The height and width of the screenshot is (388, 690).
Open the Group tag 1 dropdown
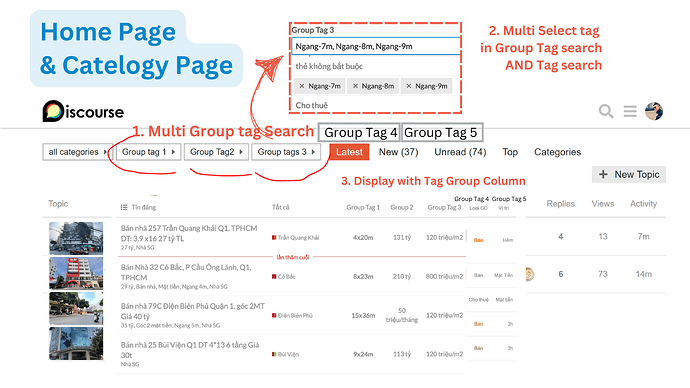pyautogui.click(x=148, y=152)
